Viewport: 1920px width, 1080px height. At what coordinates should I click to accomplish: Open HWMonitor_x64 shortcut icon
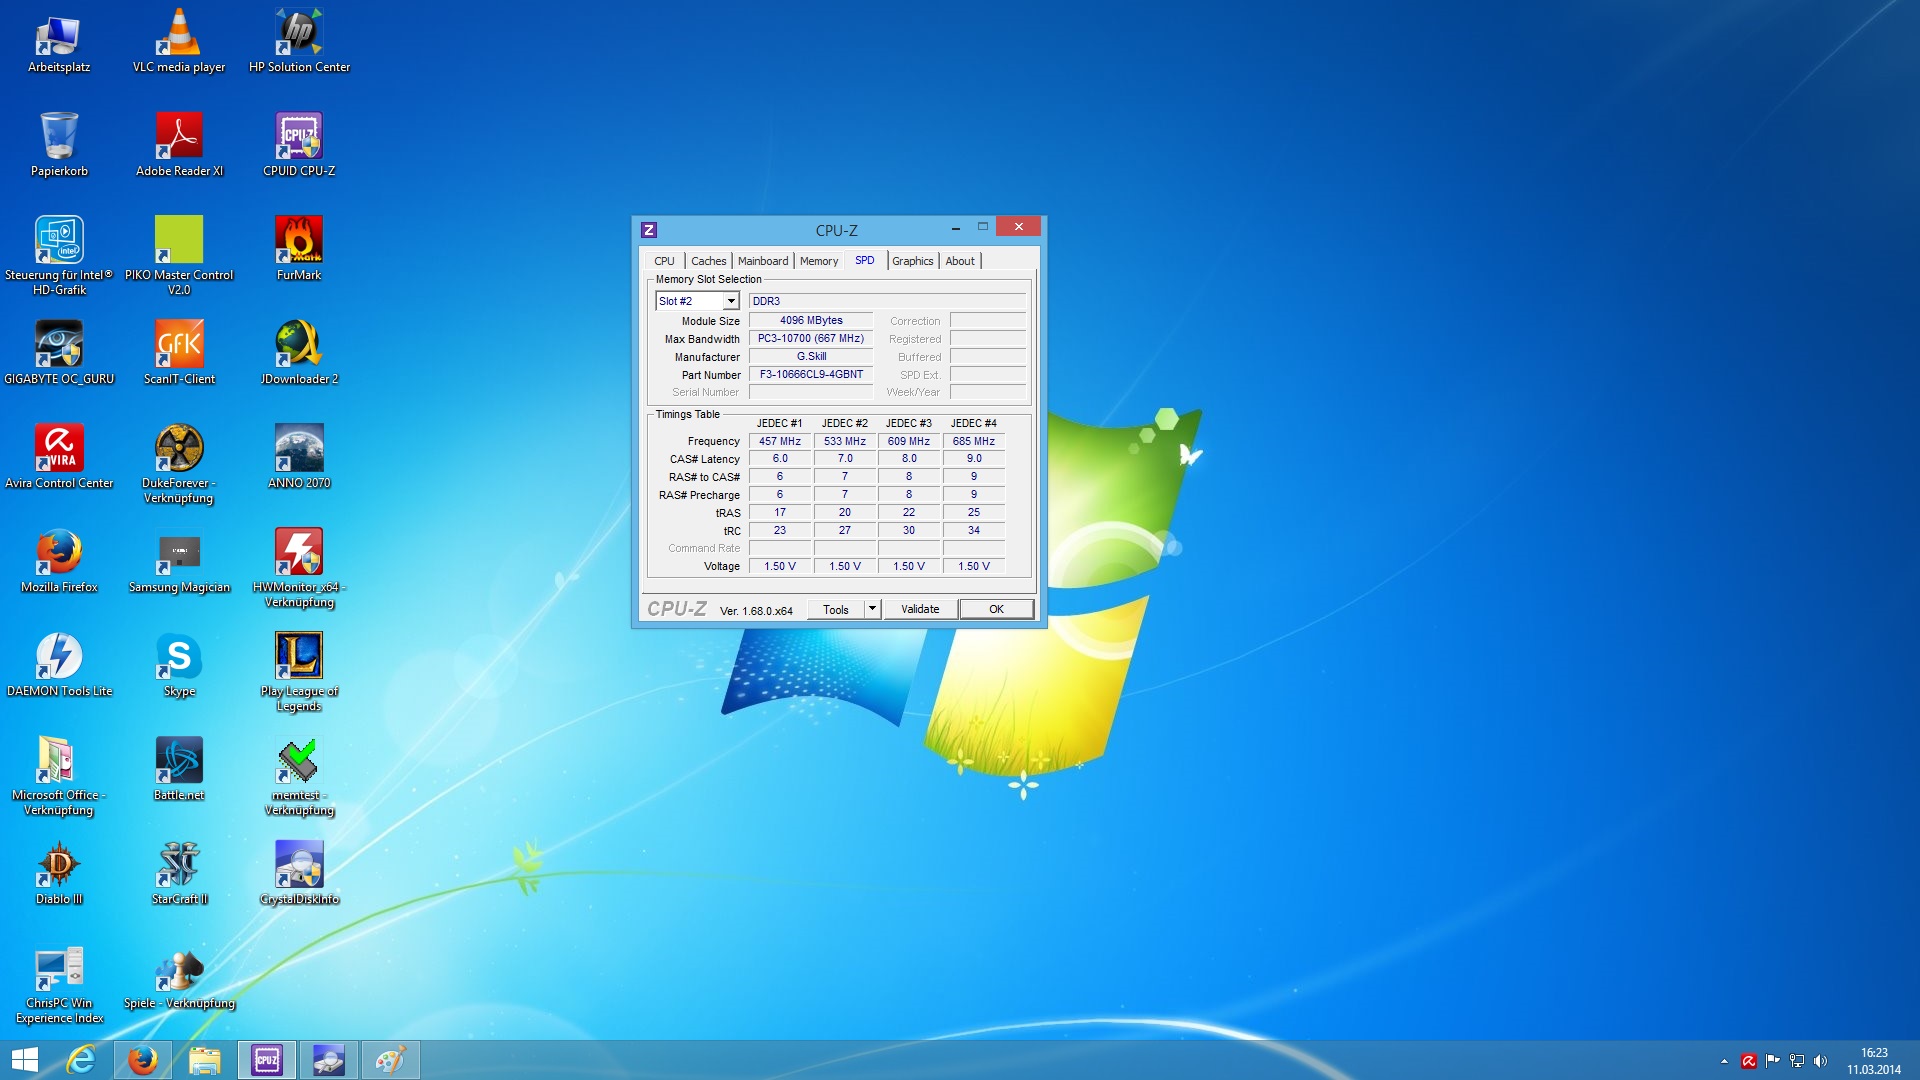298,553
